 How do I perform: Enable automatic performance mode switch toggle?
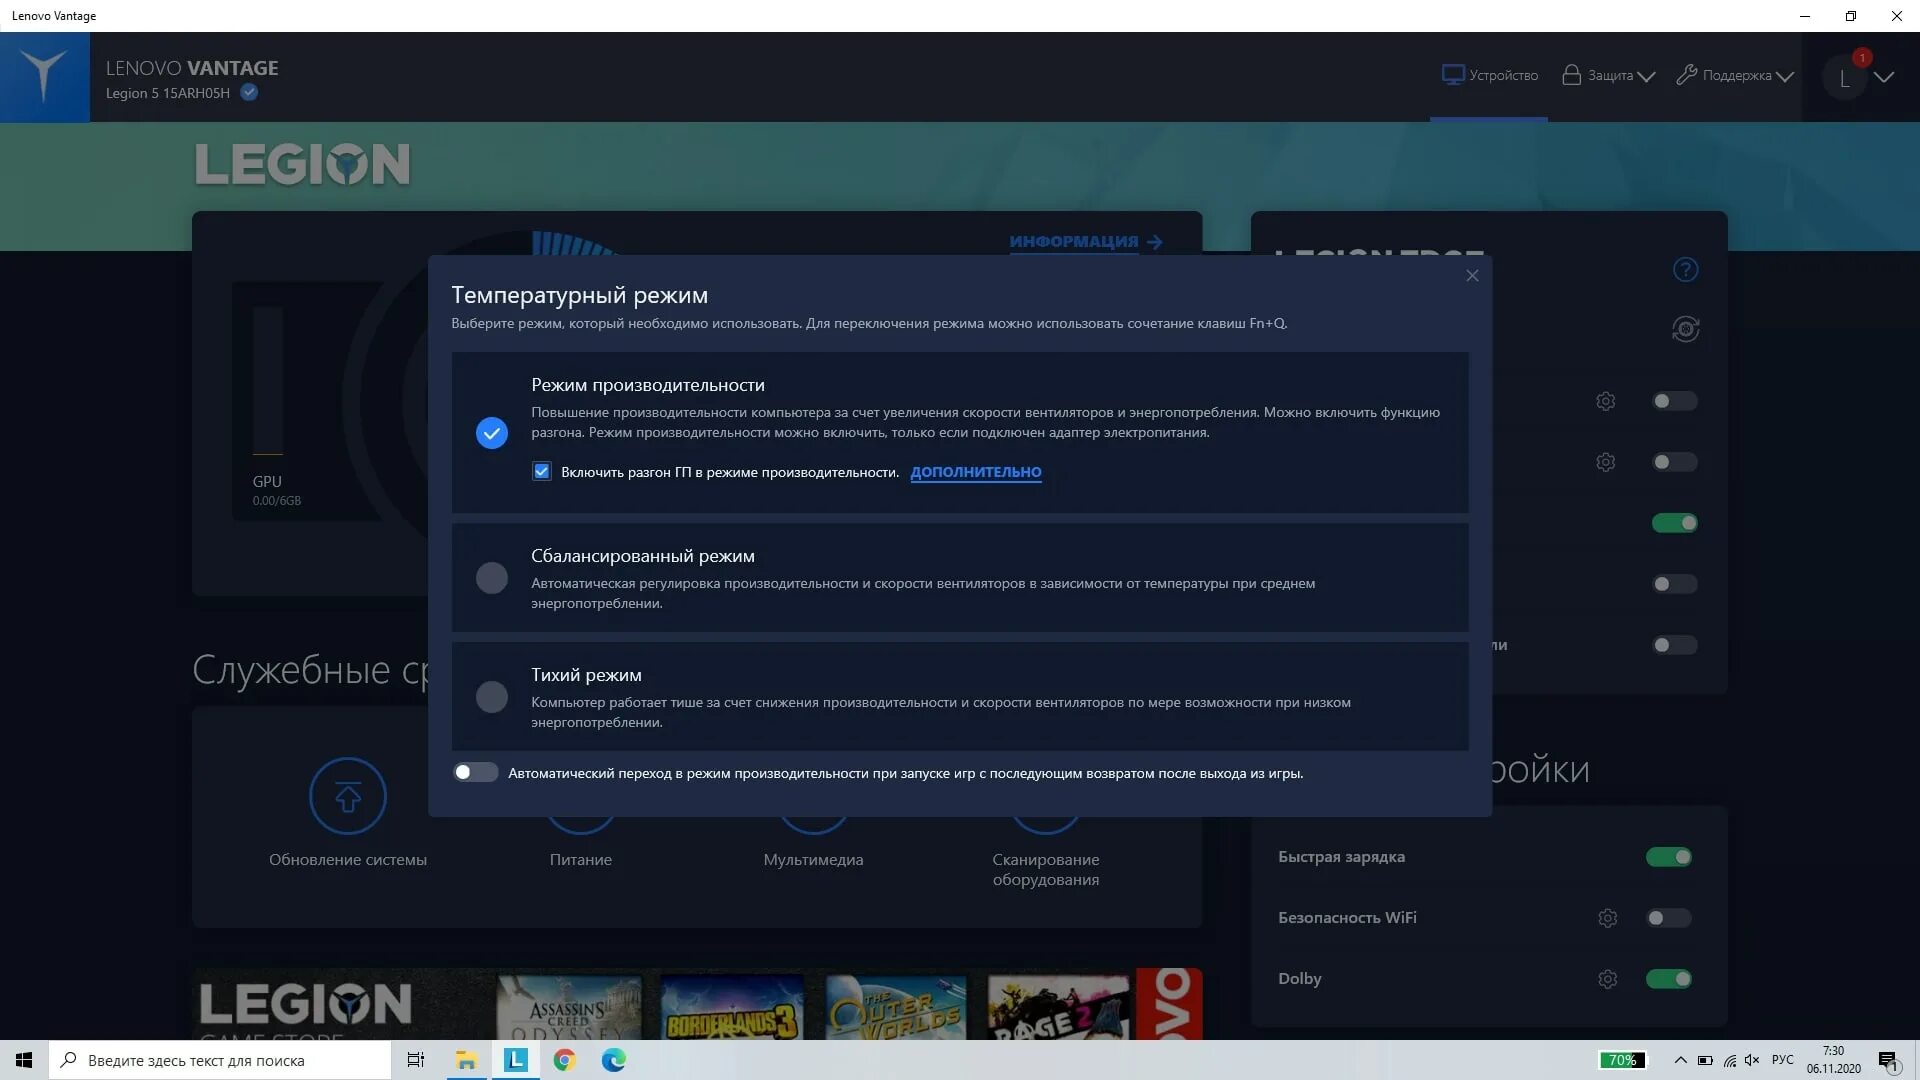[475, 773]
